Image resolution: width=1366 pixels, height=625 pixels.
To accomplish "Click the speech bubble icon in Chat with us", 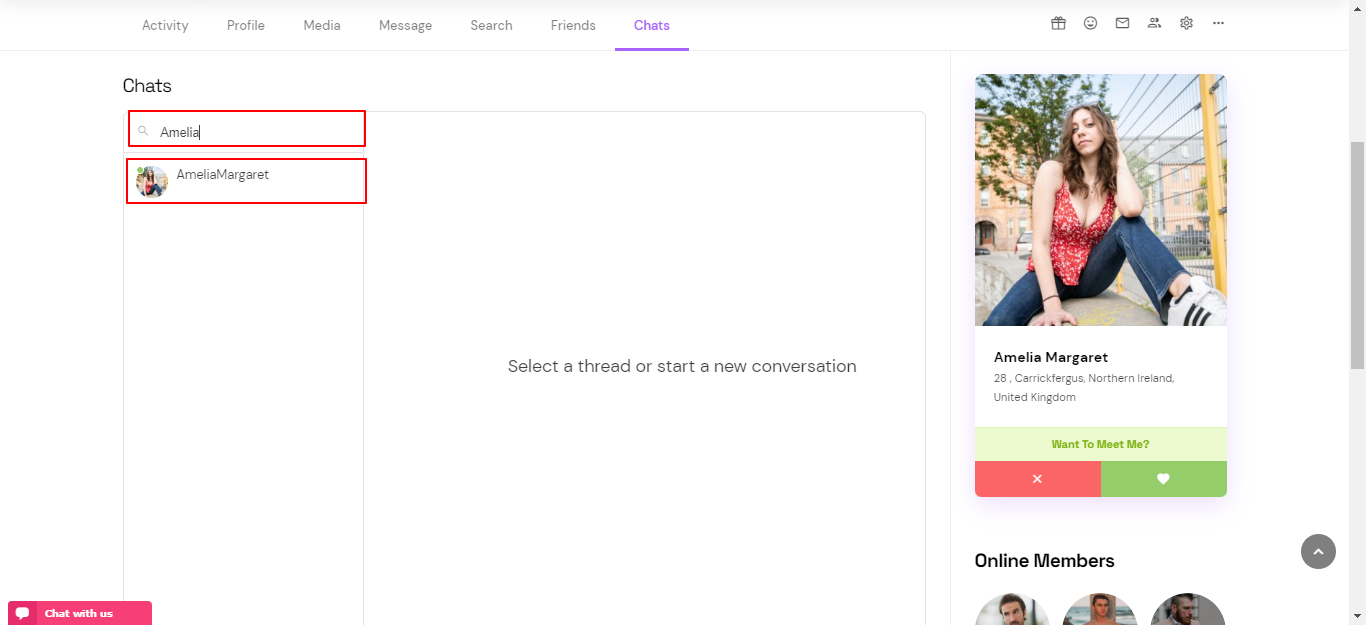I will pos(22,613).
